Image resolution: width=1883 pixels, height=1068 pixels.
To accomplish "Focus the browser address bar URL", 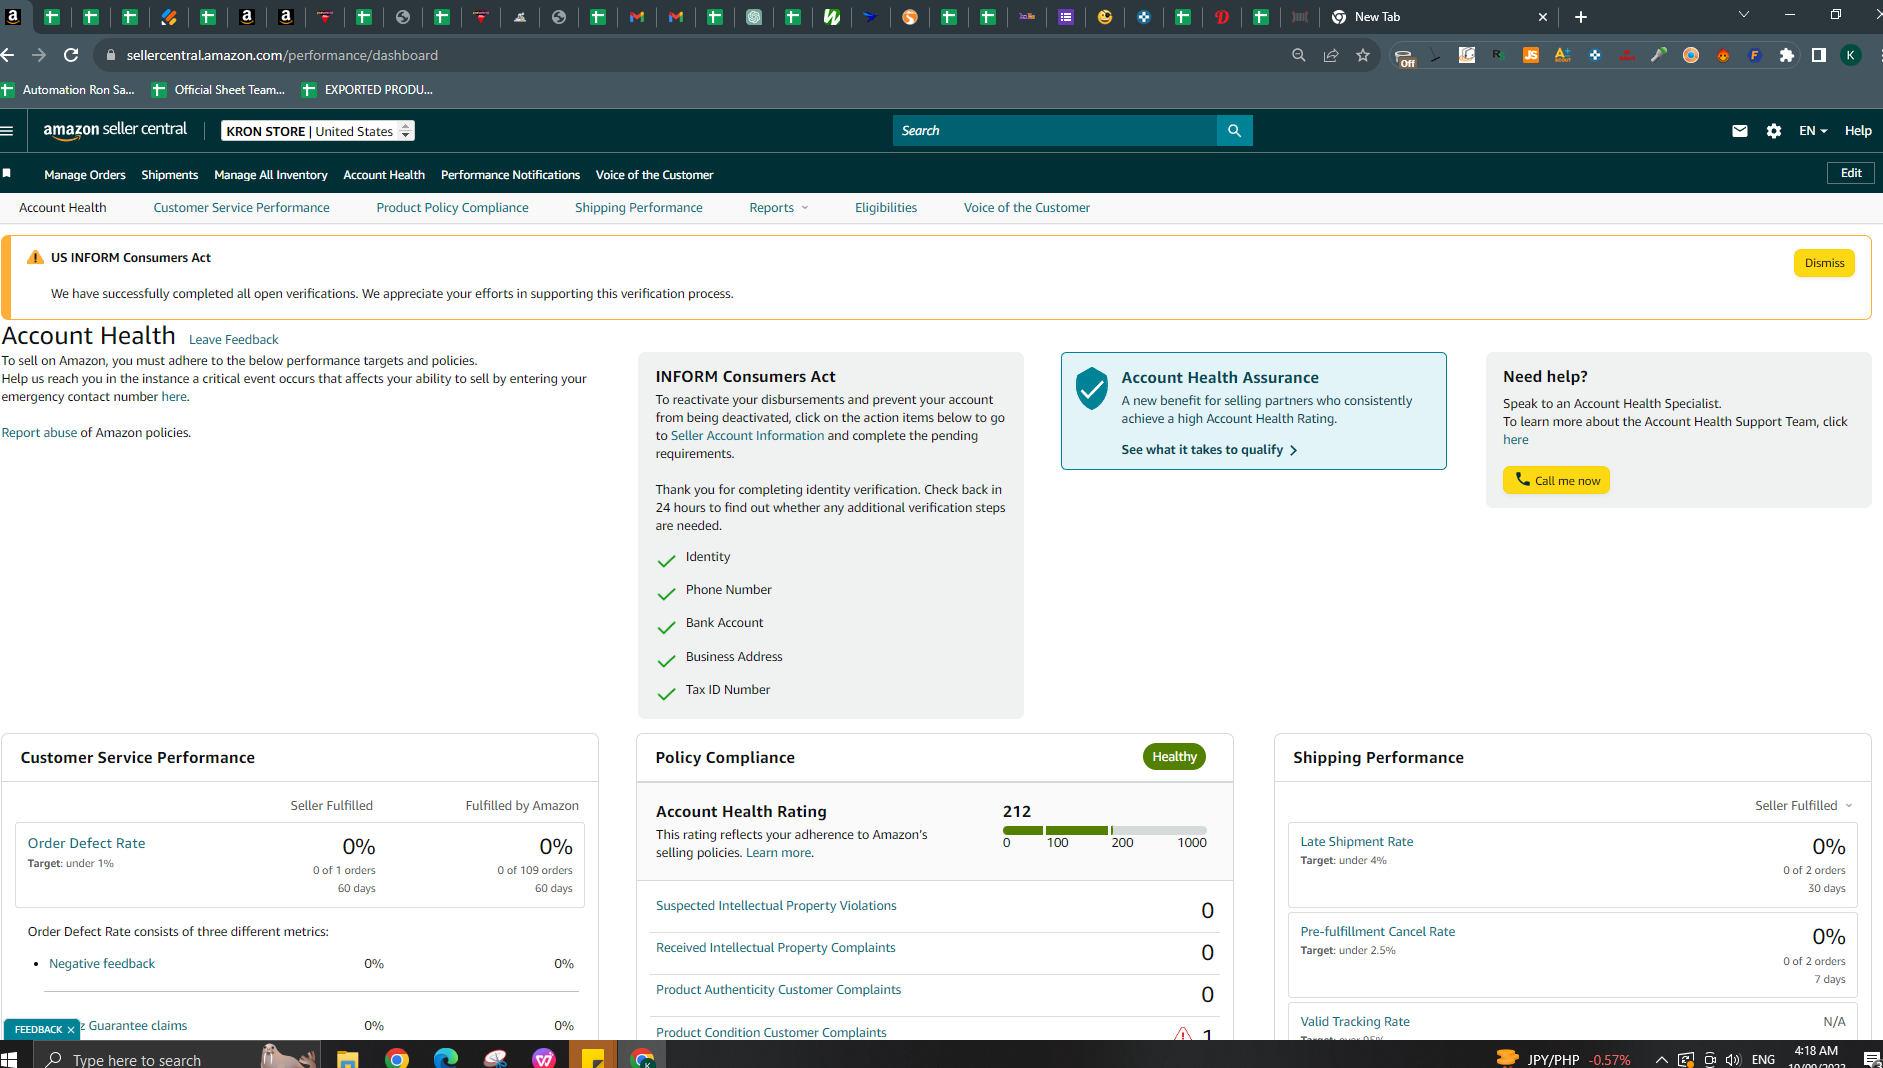I will [x=282, y=55].
